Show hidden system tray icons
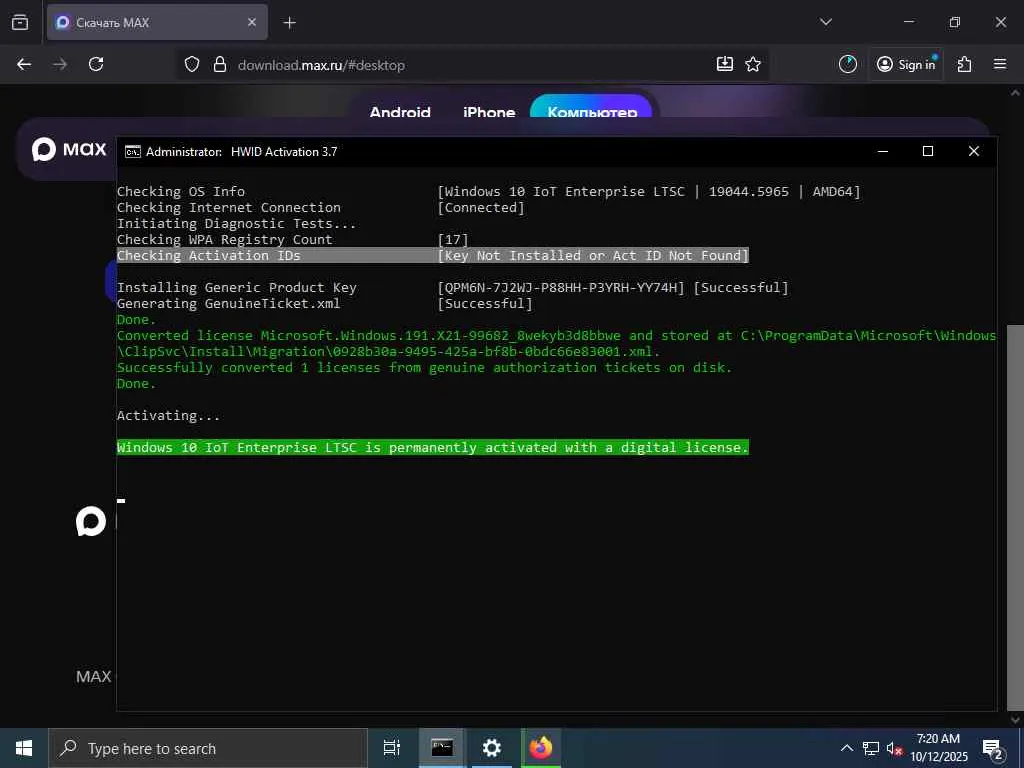 [846, 748]
